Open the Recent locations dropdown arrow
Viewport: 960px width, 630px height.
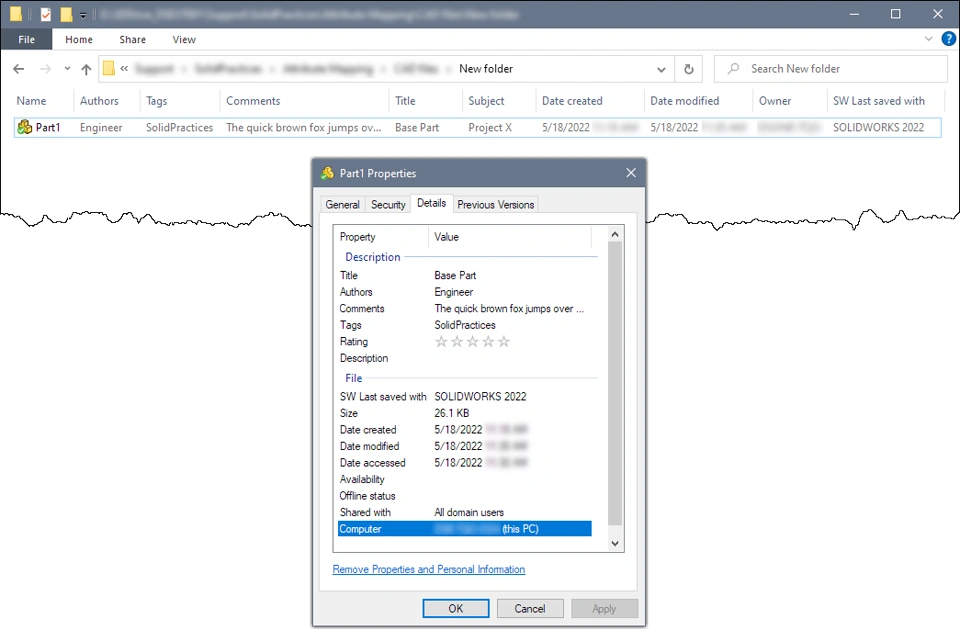tap(67, 69)
